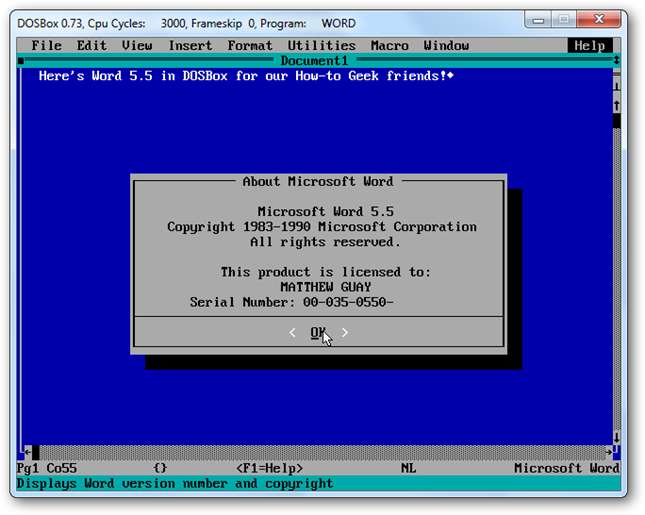Click the Document1 maximize arrow icon
This screenshot has width=645, height=515.
[616, 60]
